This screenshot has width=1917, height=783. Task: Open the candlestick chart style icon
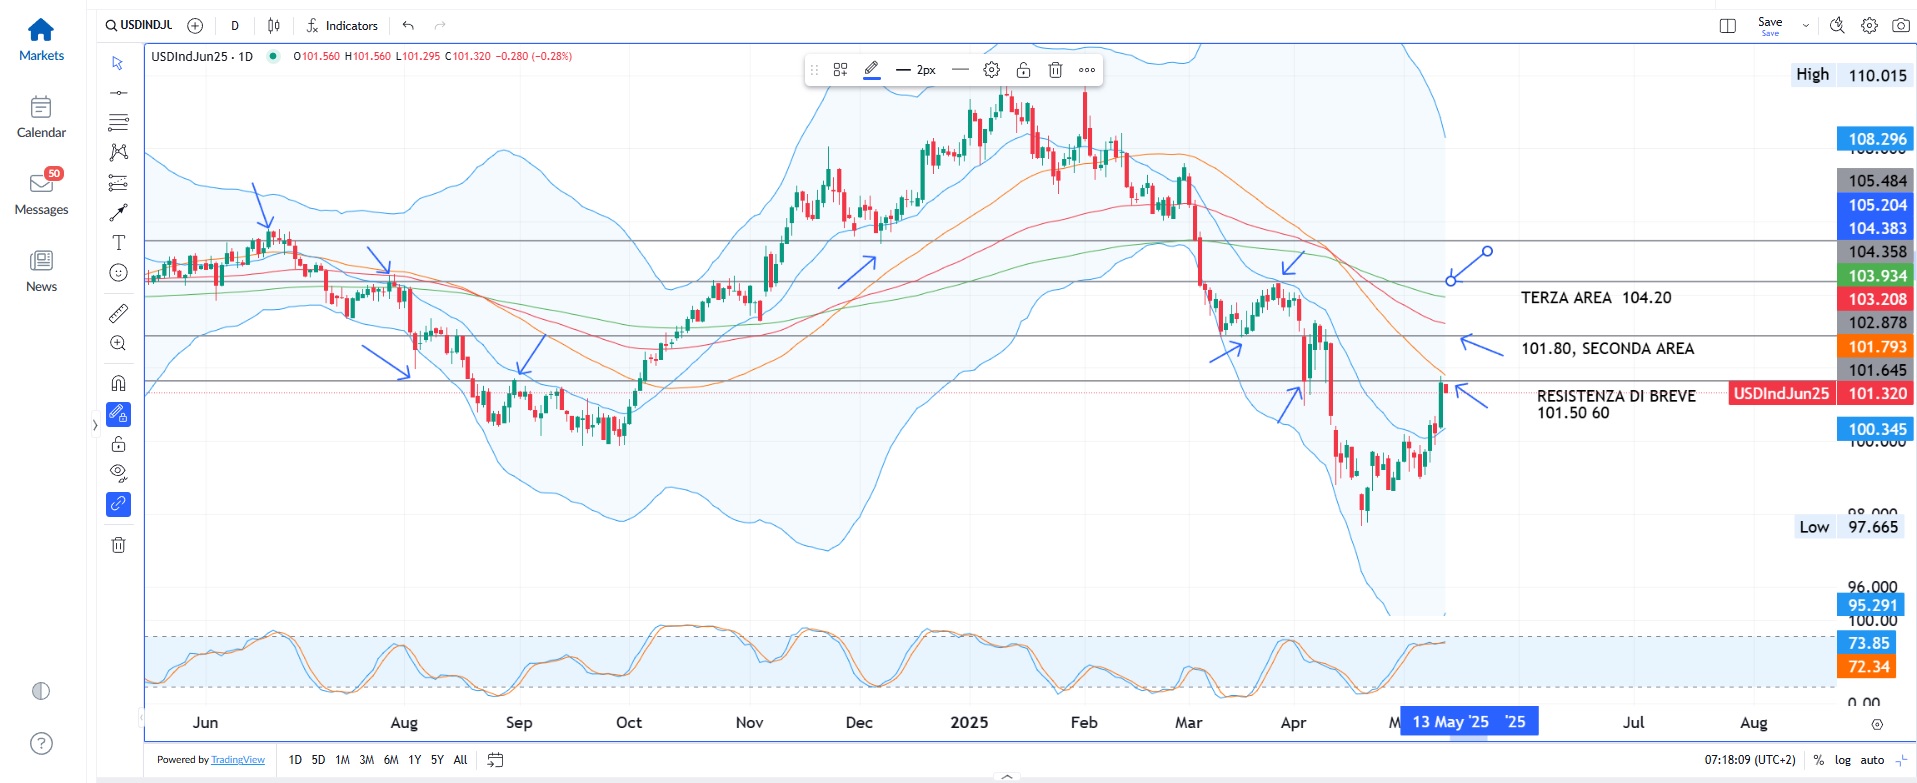pyautogui.click(x=274, y=26)
